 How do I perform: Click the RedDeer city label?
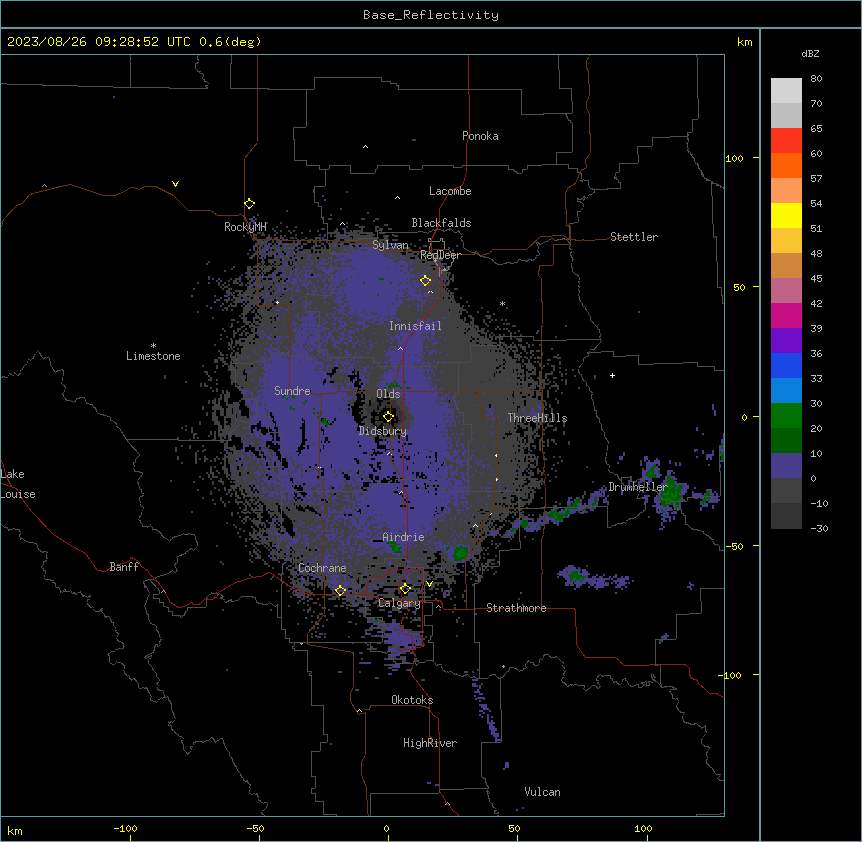(440, 255)
